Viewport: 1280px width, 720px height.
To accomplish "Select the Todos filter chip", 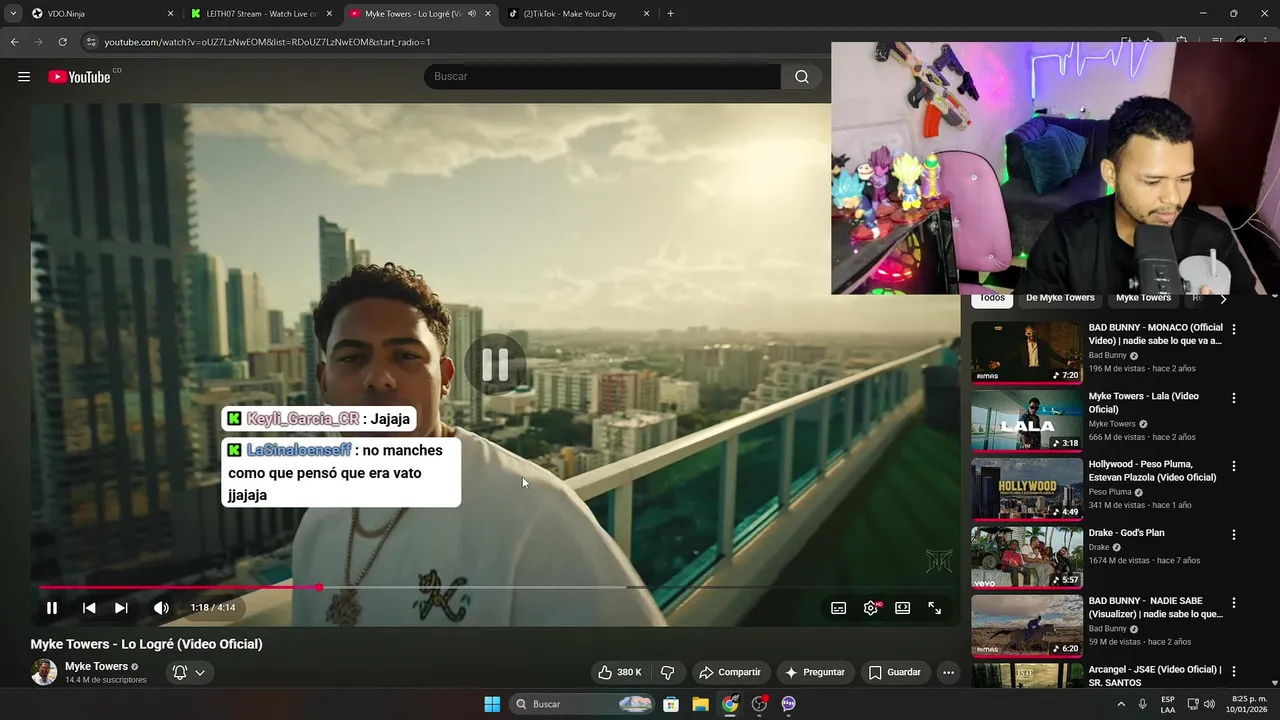I will pos(992,298).
